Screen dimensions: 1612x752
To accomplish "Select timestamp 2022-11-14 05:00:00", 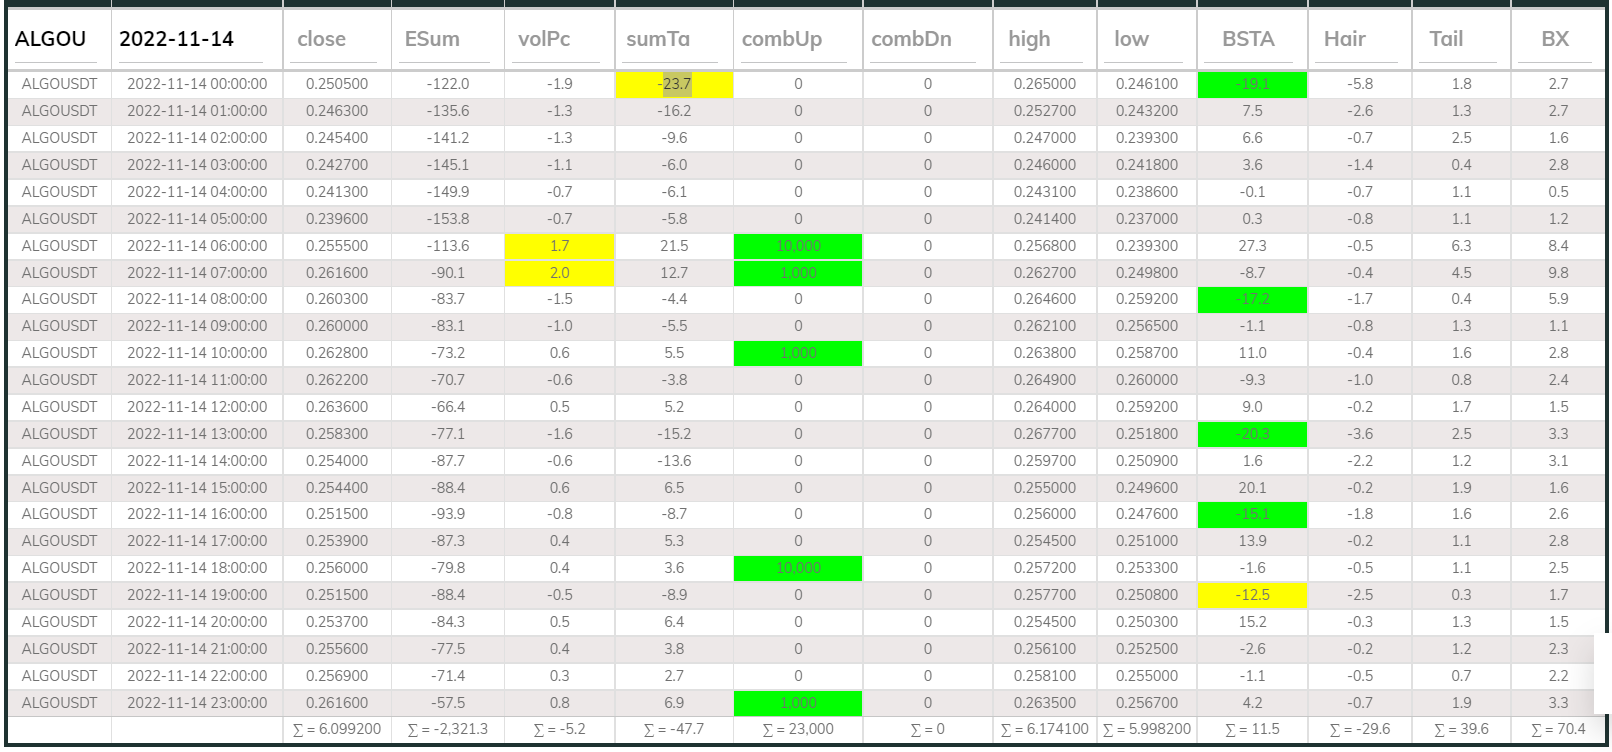I will point(197,219).
